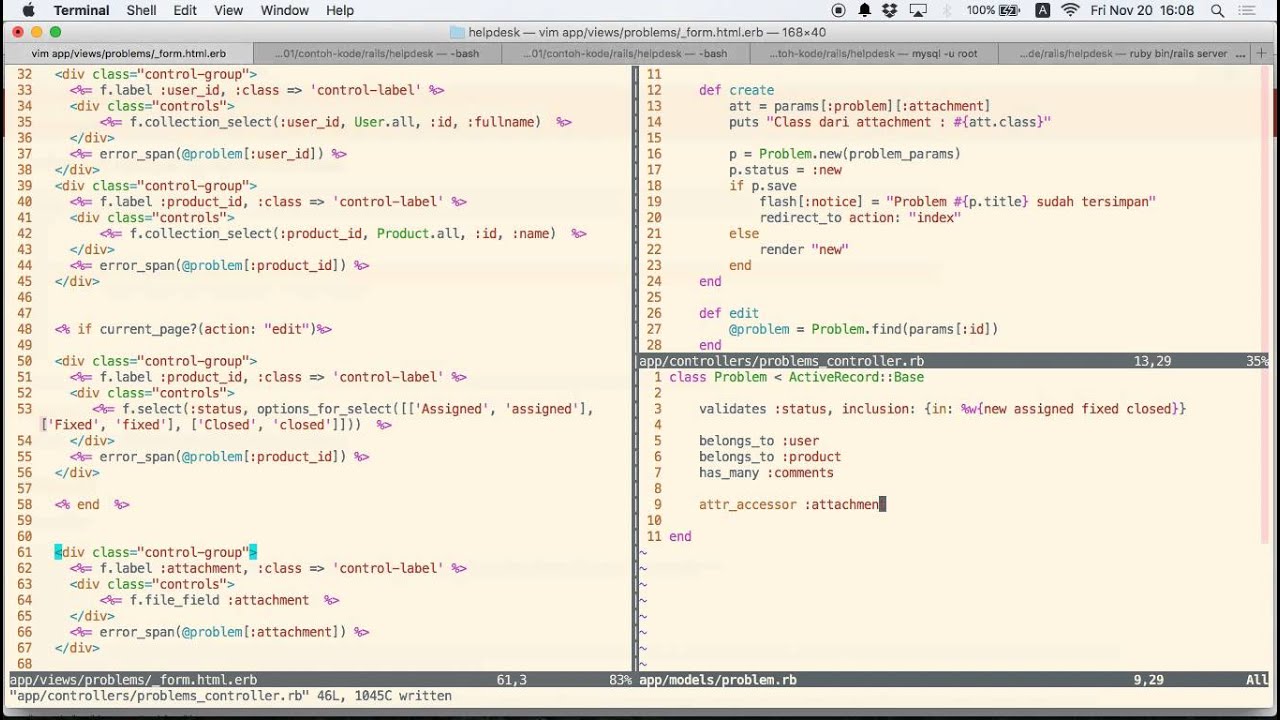The height and width of the screenshot is (720, 1280).
Task: Click the 'f.label :user_id' line
Action: (x=257, y=90)
